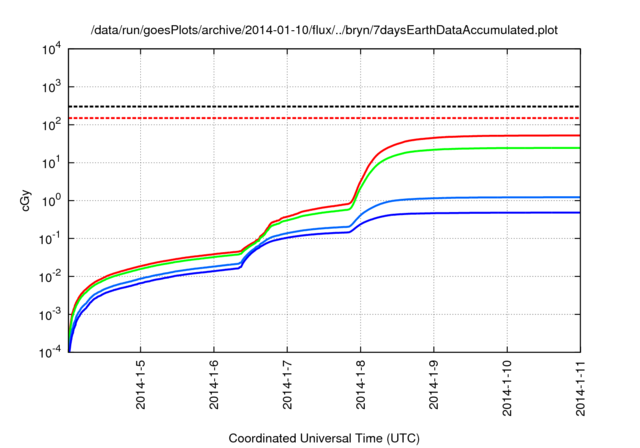Image resolution: width=640 pixels, height=448 pixels.
Task: Click the 10^2 y-axis tick label
Action: coord(51,125)
